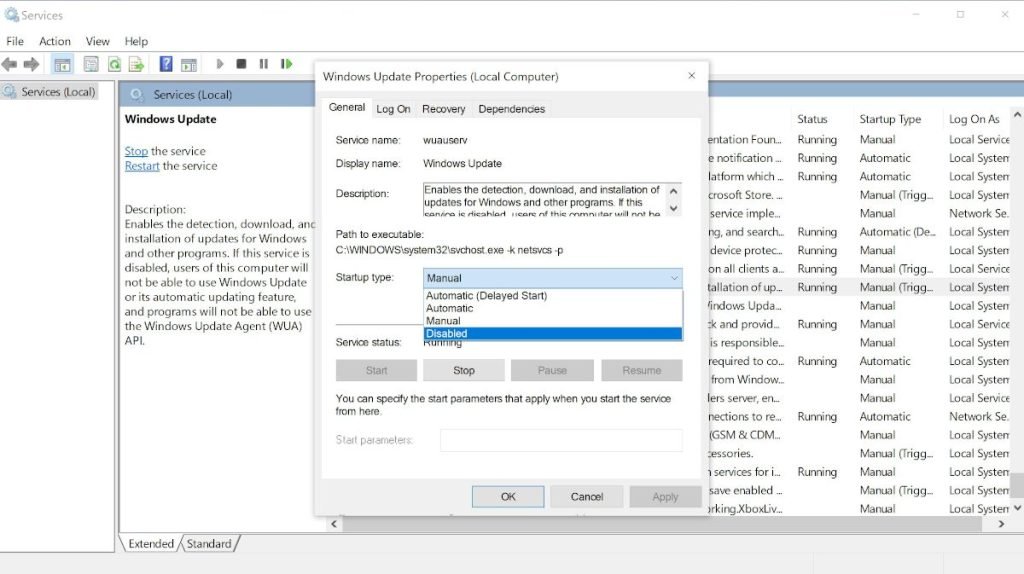This screenshot has height=574, width=1024.
Task: Click the dialog Start button
Action: point(376,370)
